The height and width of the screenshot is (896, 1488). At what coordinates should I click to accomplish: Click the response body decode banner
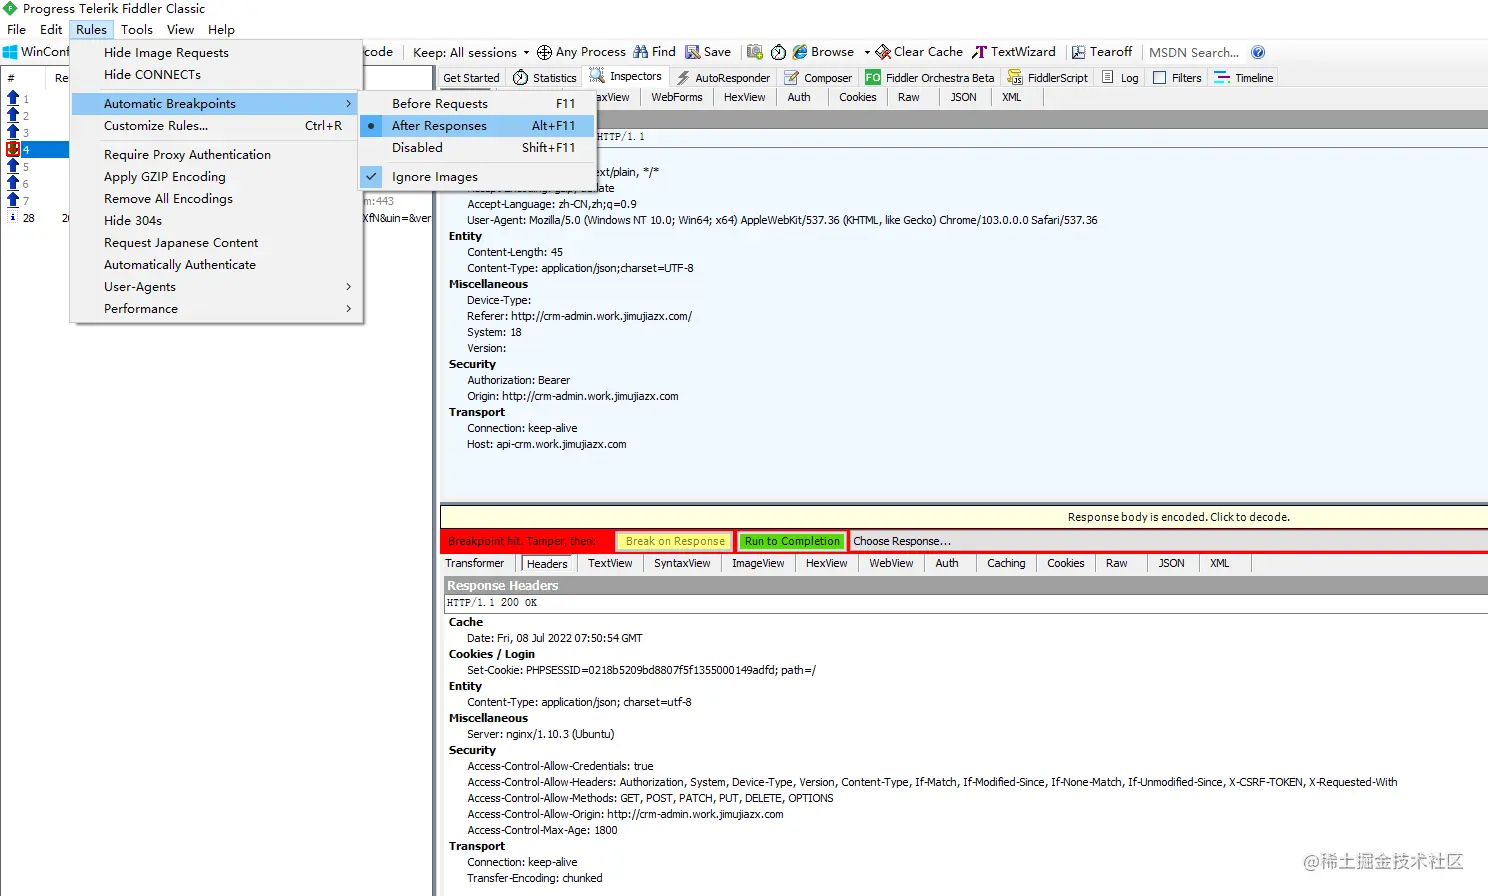point(964,517)
